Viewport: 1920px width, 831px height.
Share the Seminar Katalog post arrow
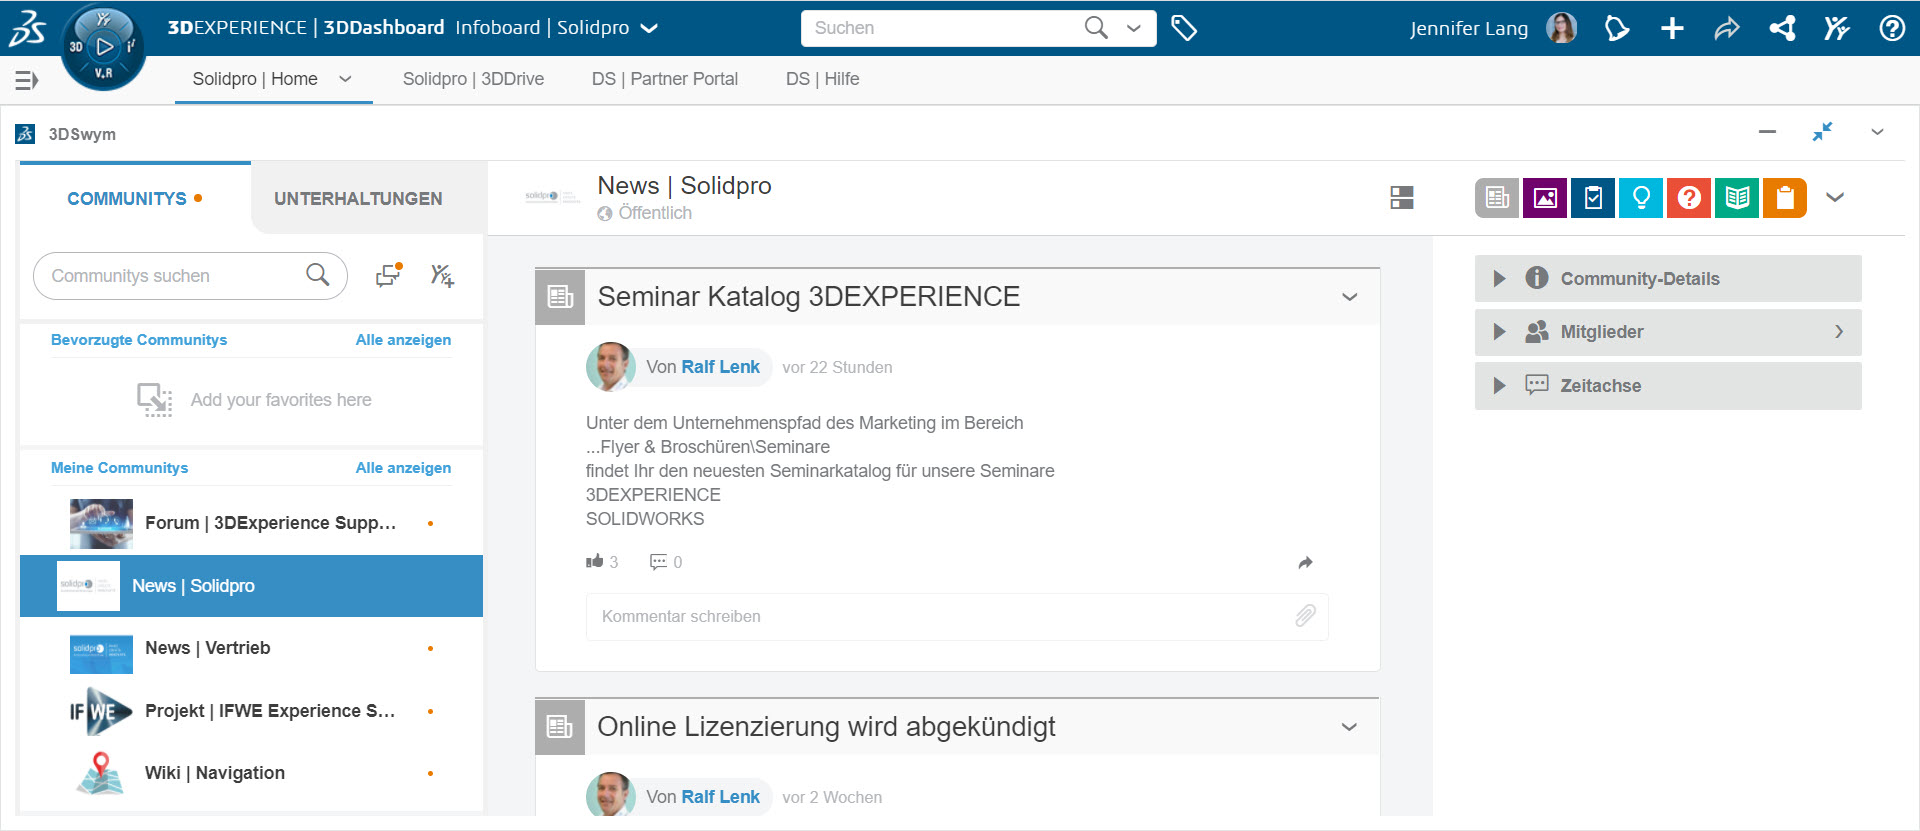point(1305,563)
